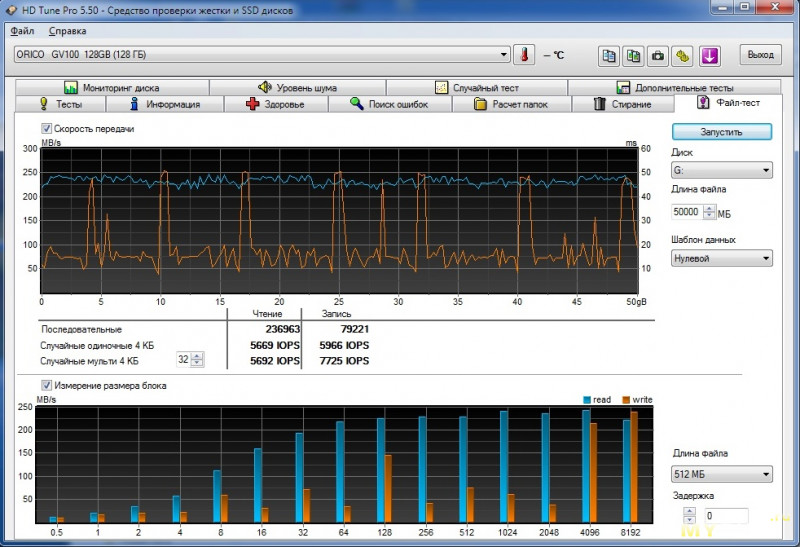Click the copy text to clipboard icon
The height and width of the screenshot is (547, 800).
pos(607,55)
